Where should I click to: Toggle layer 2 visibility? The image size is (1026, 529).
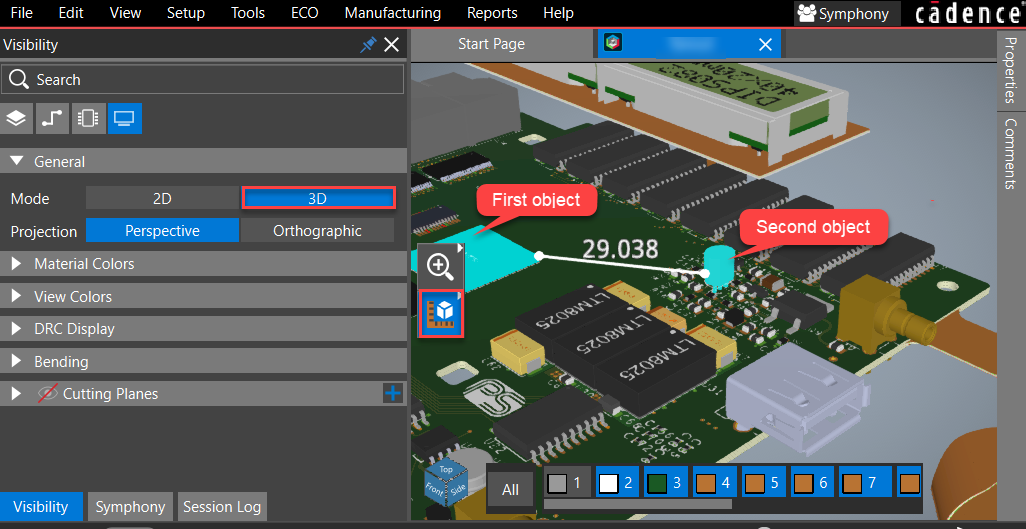click(618, 483)
